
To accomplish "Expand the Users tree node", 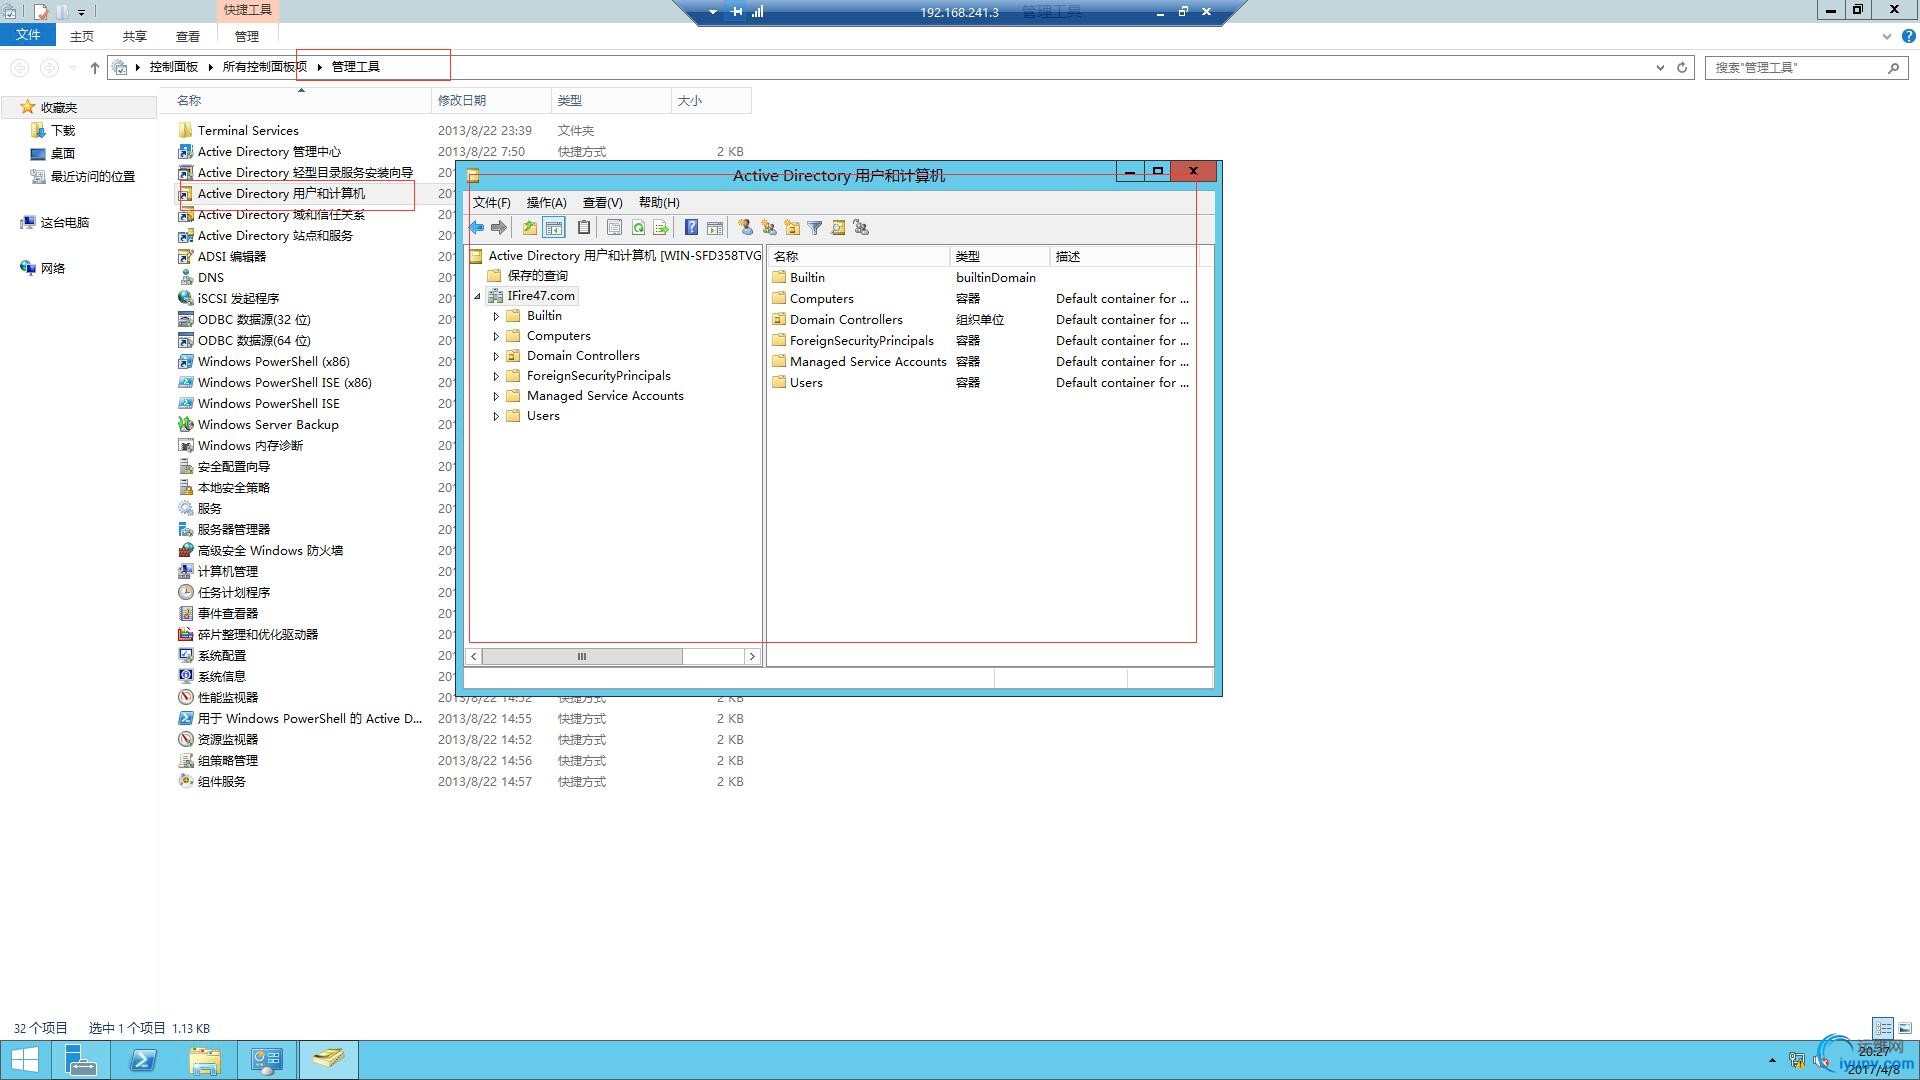I will pyautogui.click(x=496, y=416).
